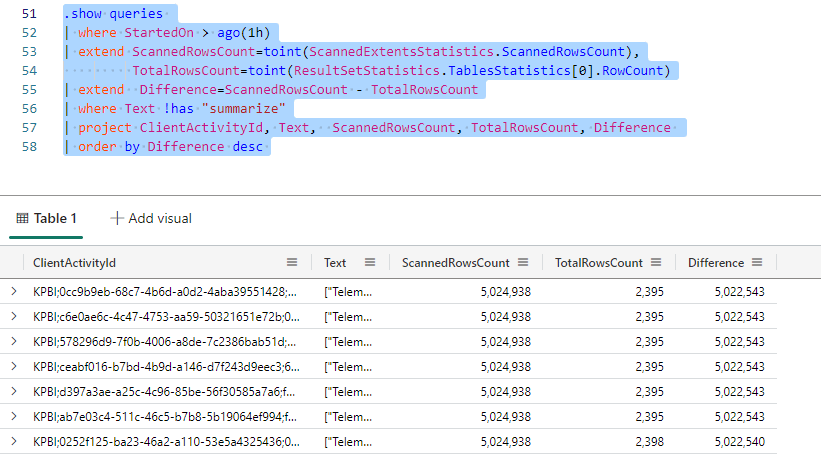Click the Text cell in first row

pyautogui.click(x=348, y=292)
